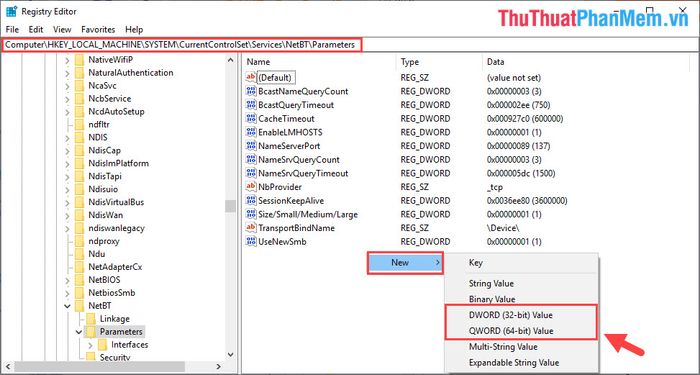Viewport: 700px width, 375px height.
Task: Click the BcastQueryTimeout DWORD icon
Action: [251, 105]
